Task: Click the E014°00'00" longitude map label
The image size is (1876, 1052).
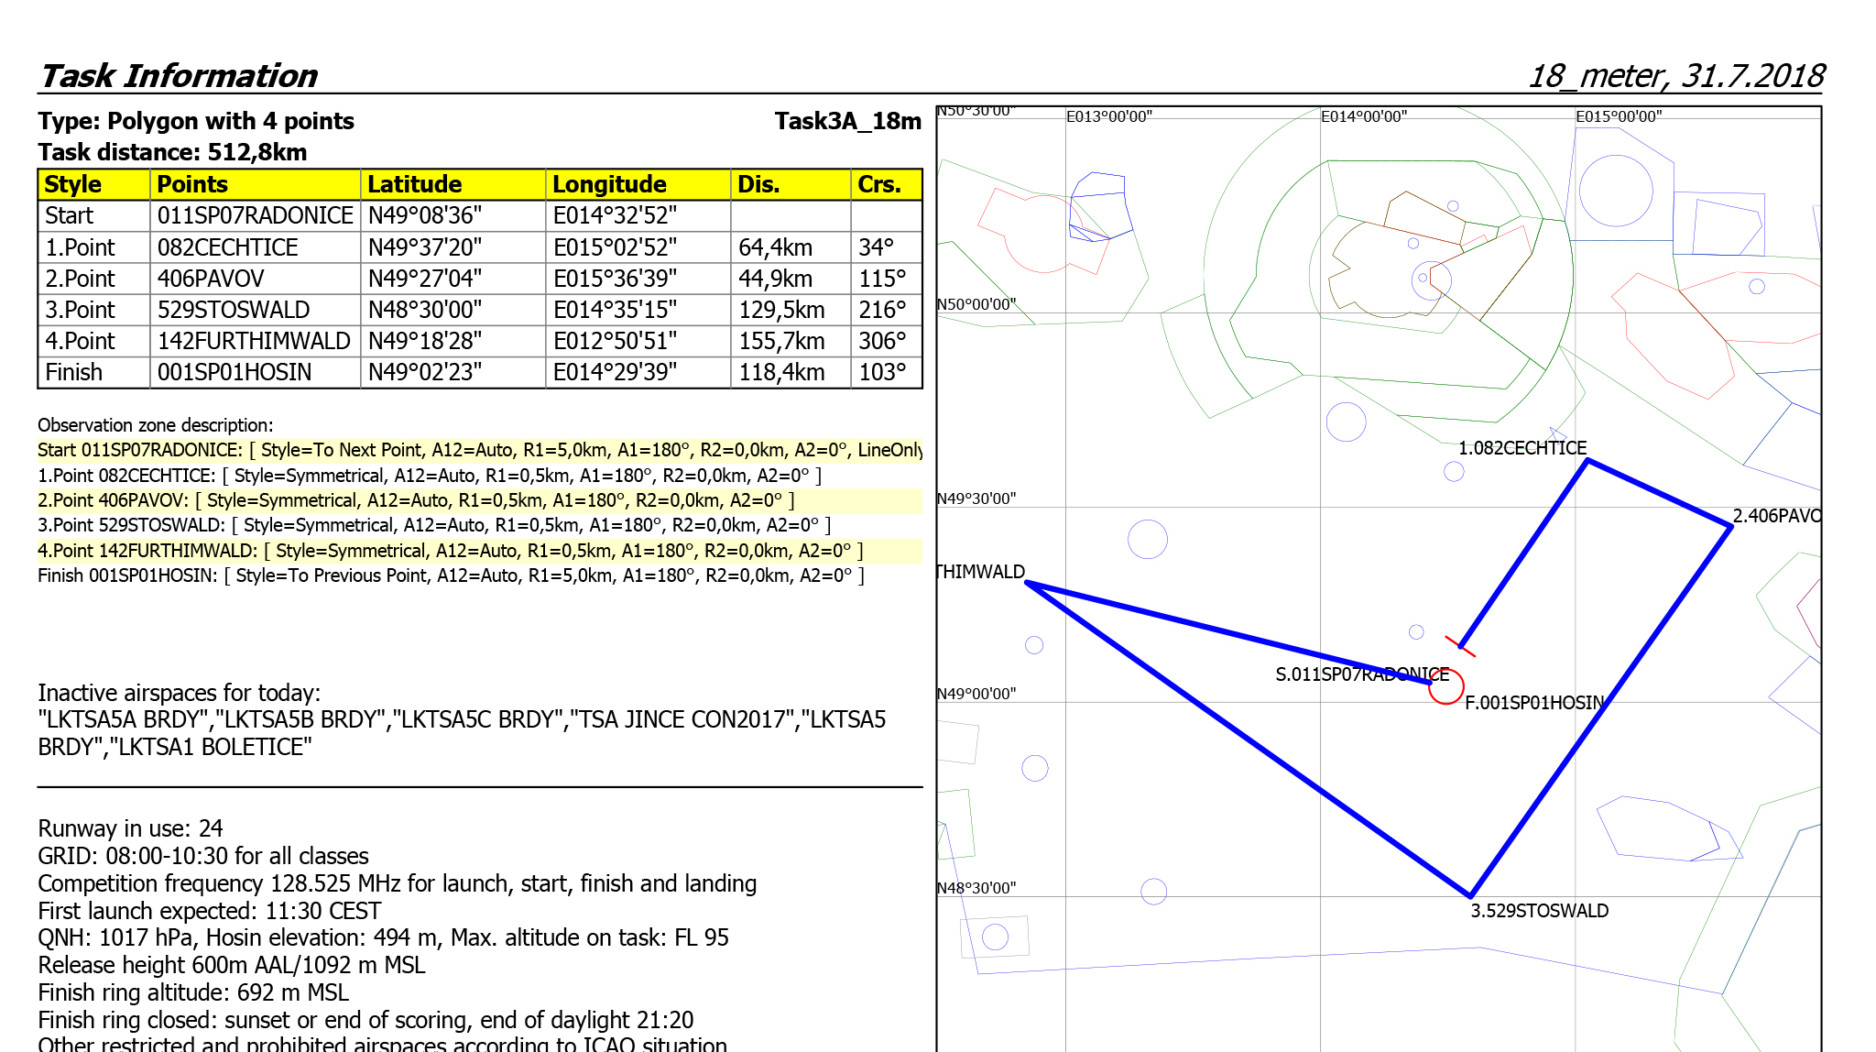Action: coord(1363,116)
